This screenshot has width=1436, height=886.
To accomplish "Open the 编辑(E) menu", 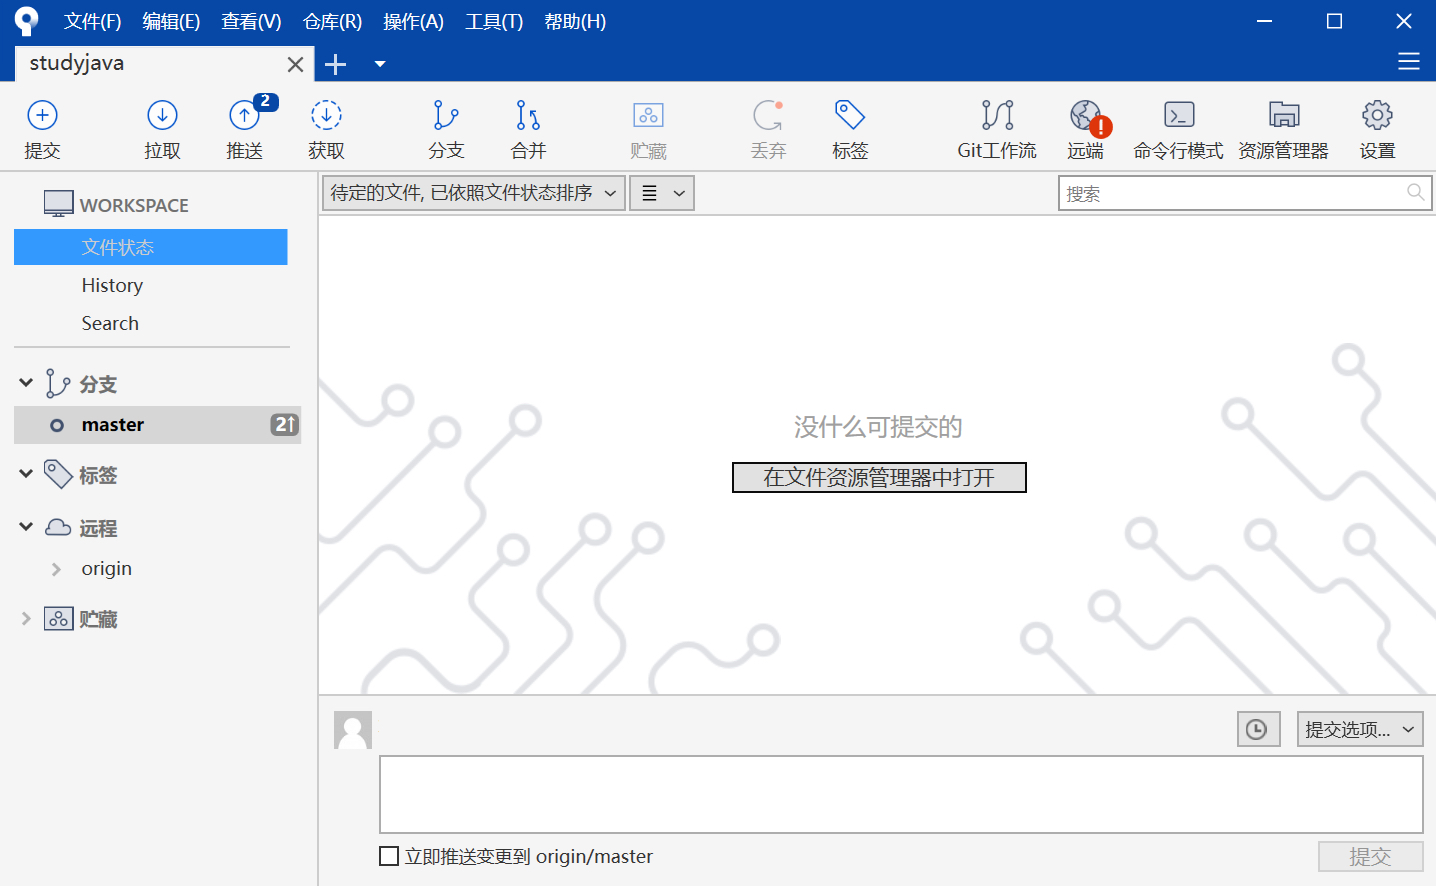I will 171,21.
